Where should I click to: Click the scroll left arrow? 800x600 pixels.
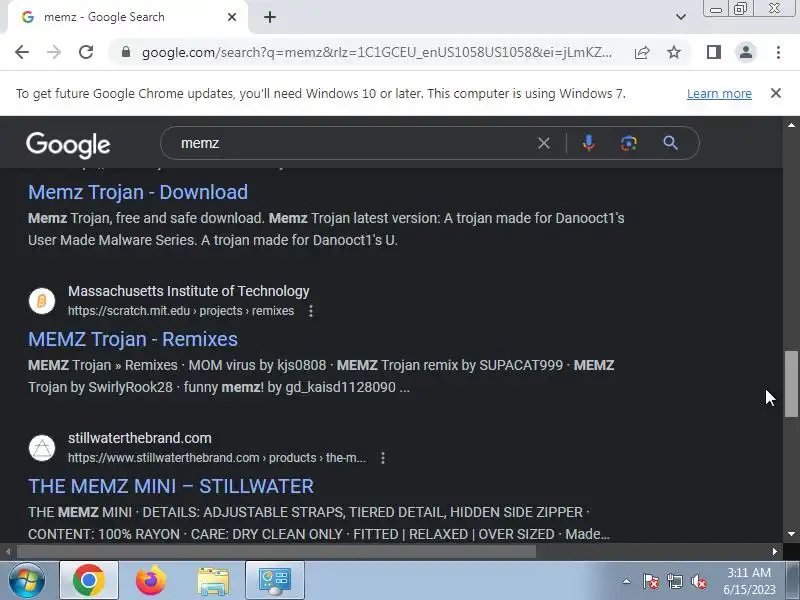tap(8, 552)
